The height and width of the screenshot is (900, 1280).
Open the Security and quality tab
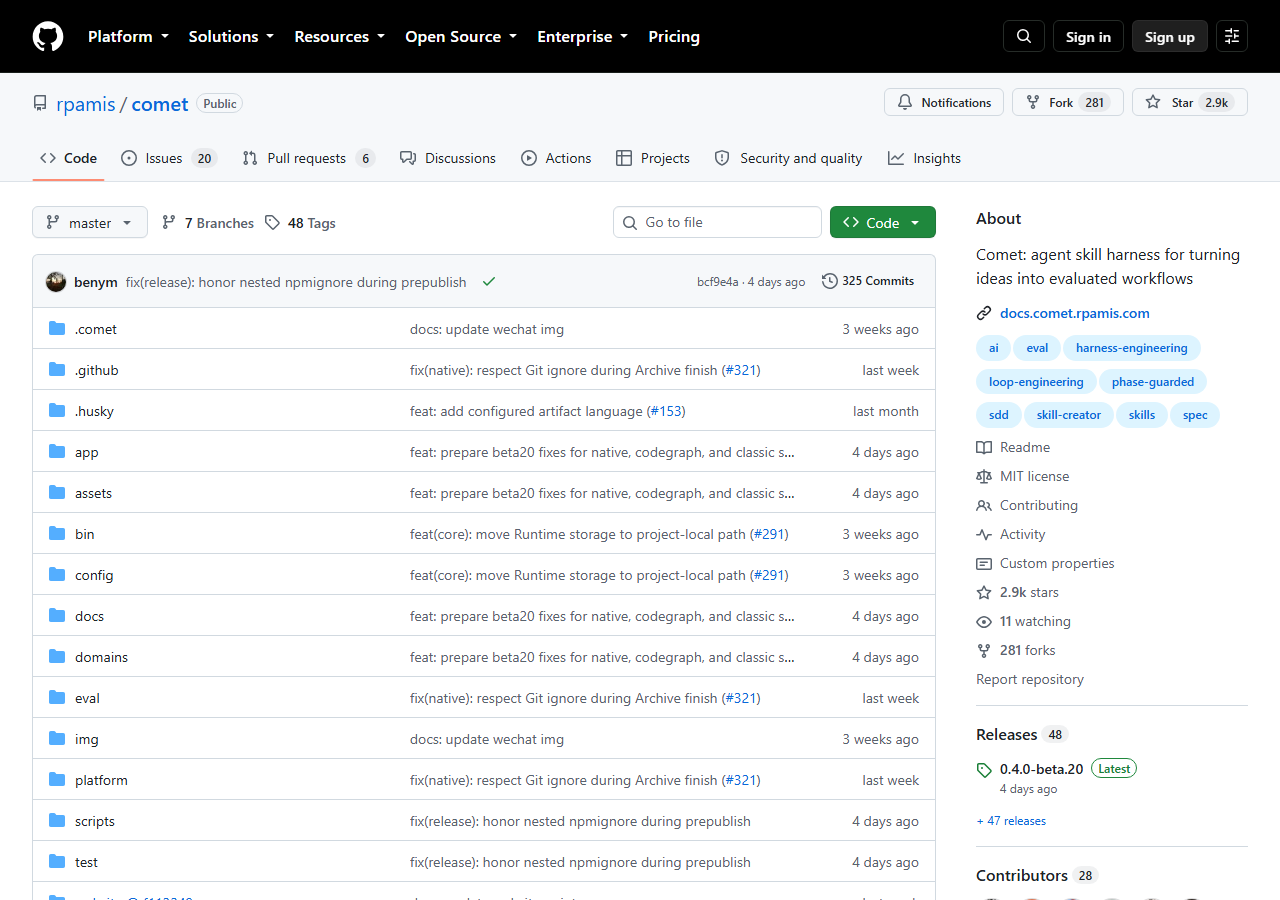(788, 158)
